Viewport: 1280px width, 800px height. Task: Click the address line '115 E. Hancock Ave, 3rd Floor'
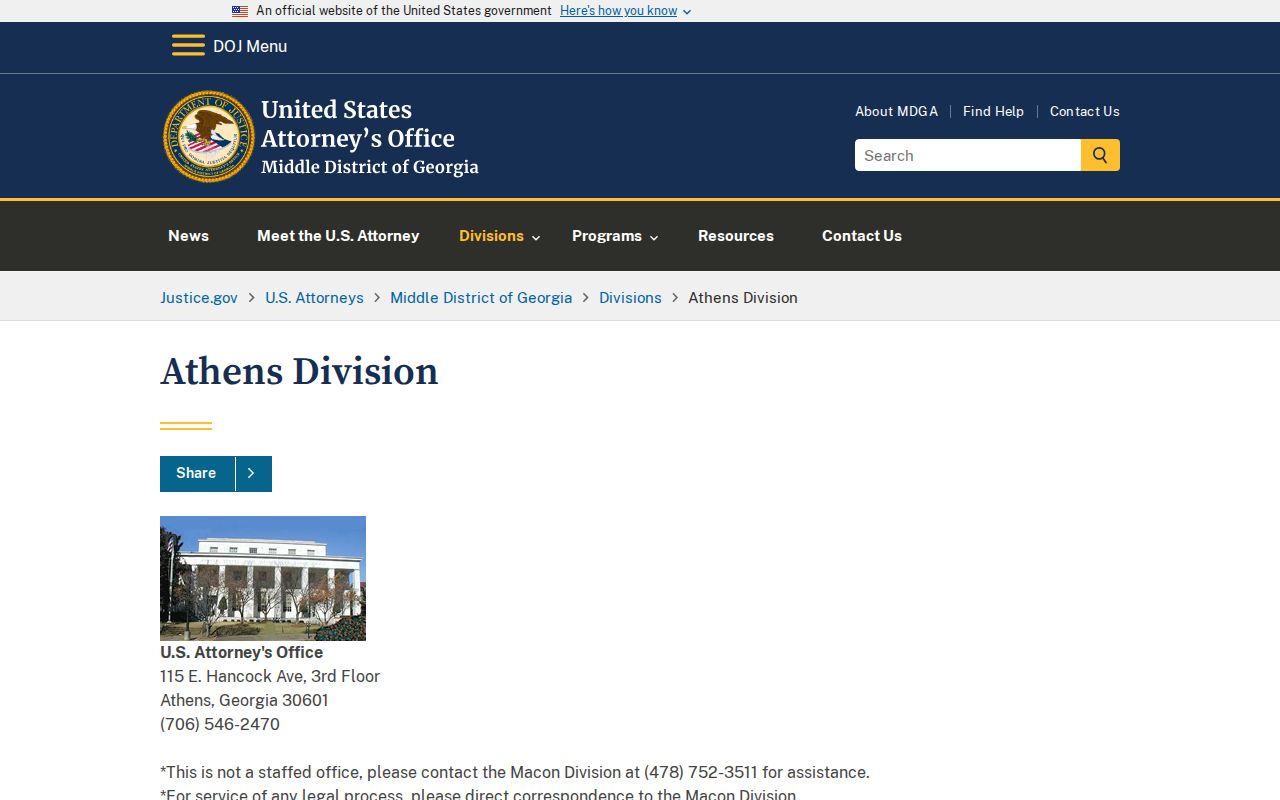click(270, 676)
